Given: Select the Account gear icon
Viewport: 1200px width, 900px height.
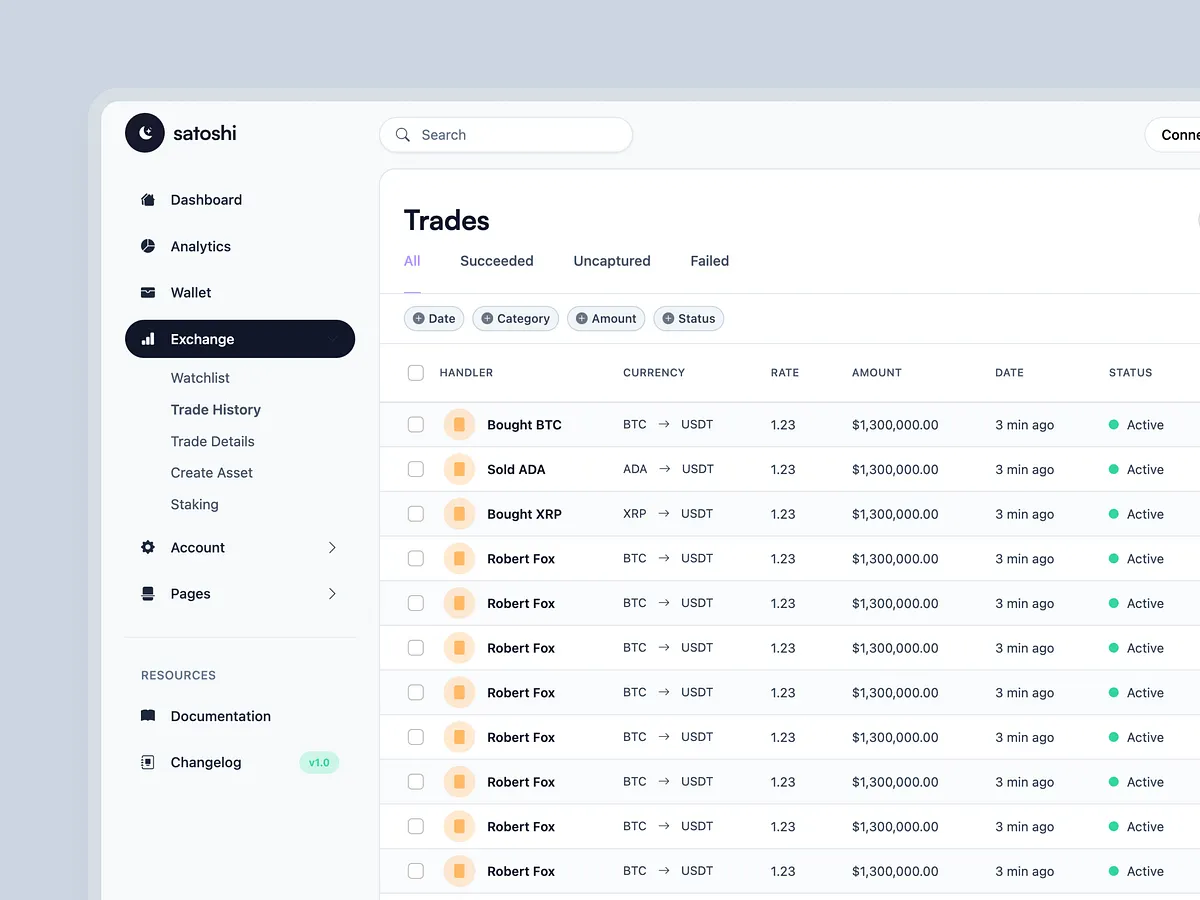Looking at the screenshot, I should point(147,547).
